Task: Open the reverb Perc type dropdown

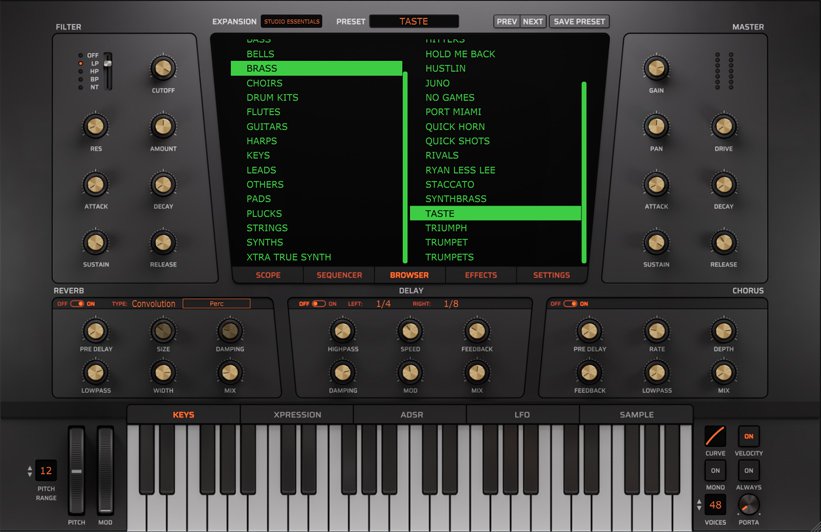Action: point(216,304)
